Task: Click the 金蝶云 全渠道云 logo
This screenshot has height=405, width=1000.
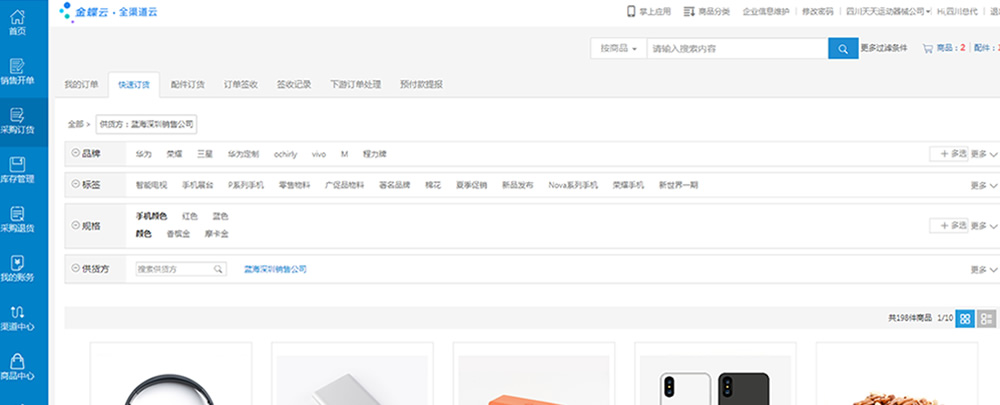Action: tap(108, 11)
